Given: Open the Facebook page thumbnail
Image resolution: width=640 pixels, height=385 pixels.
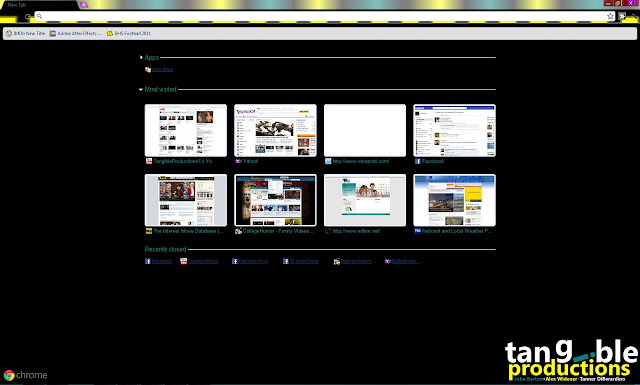Looking at the screenshot, I should (x=454, y=130).
